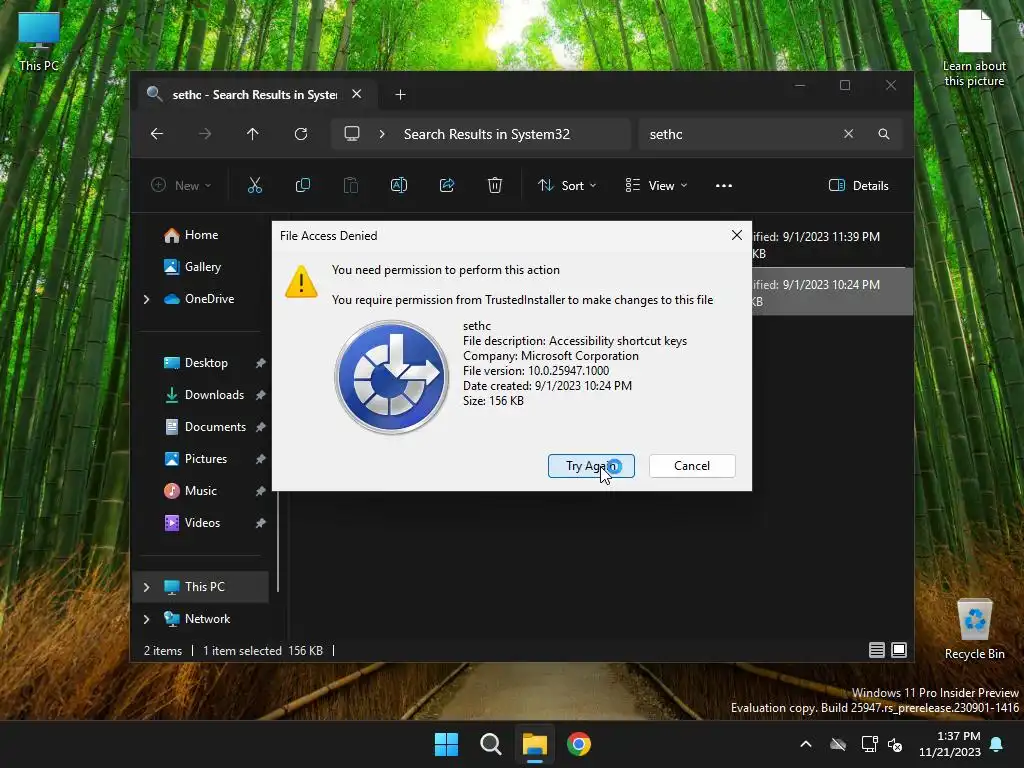Image resolution: width=1024 pixels, height=768 pixels.
Task: Close the File Access Denied dialog with X
Action: (x=737, y=235)
